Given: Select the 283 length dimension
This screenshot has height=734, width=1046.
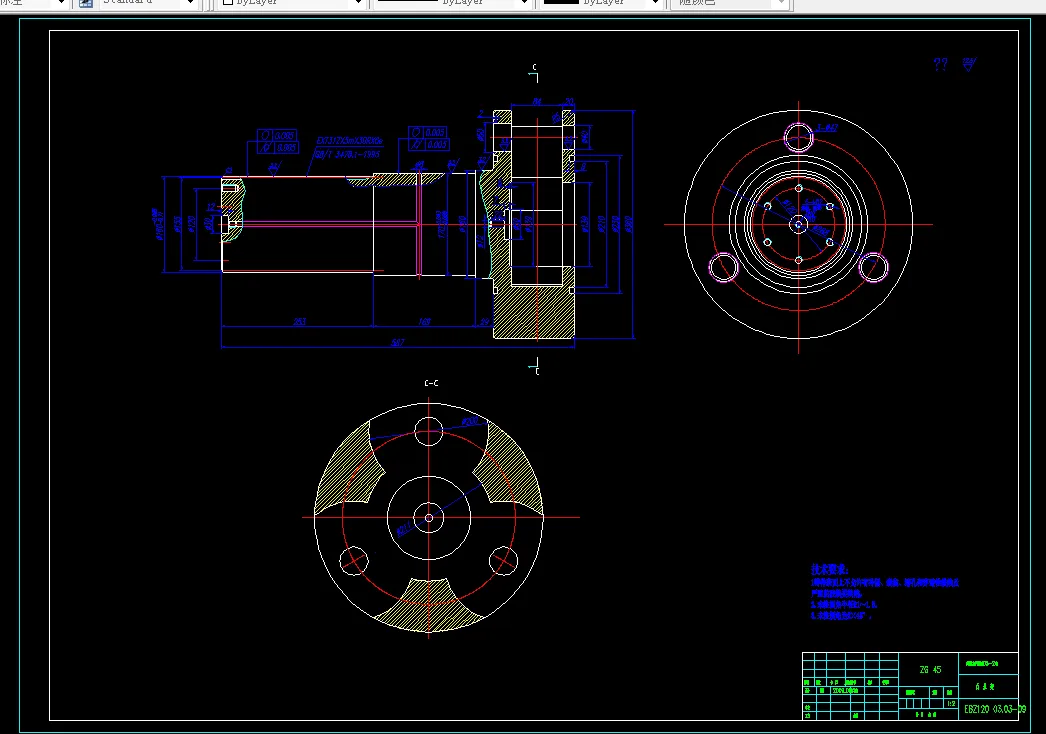Looking at the screenshot, I should [299, 321].
